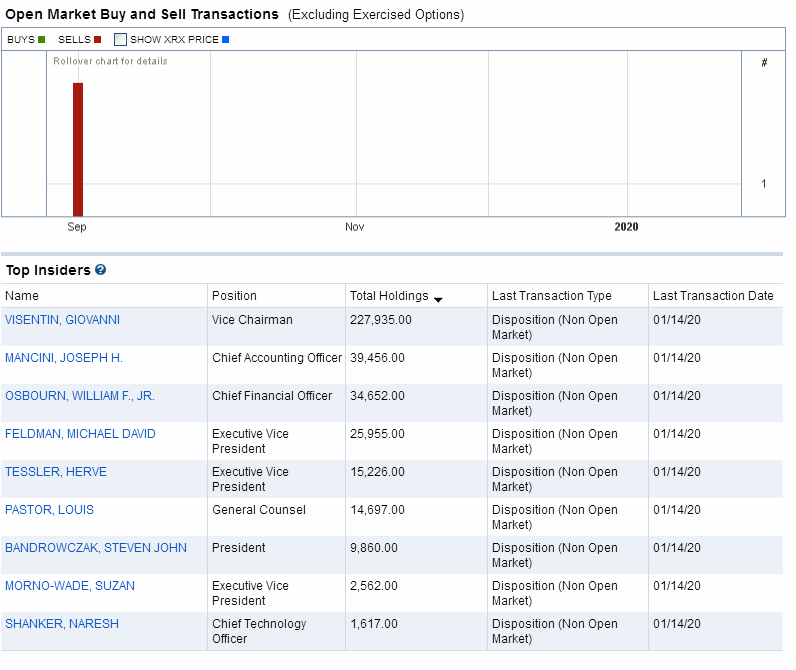Click the red SELLS legend square
This screenshot has height=670, width=796.
click(x=97, y=40)
